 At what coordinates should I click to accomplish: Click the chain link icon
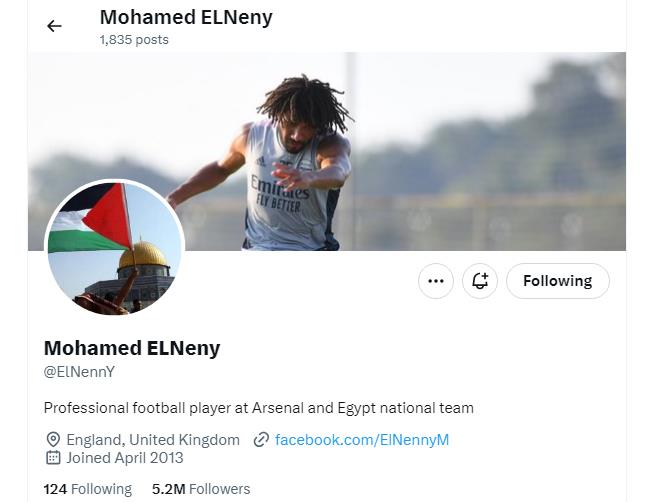pyautogui.click(x=261, y=439)
